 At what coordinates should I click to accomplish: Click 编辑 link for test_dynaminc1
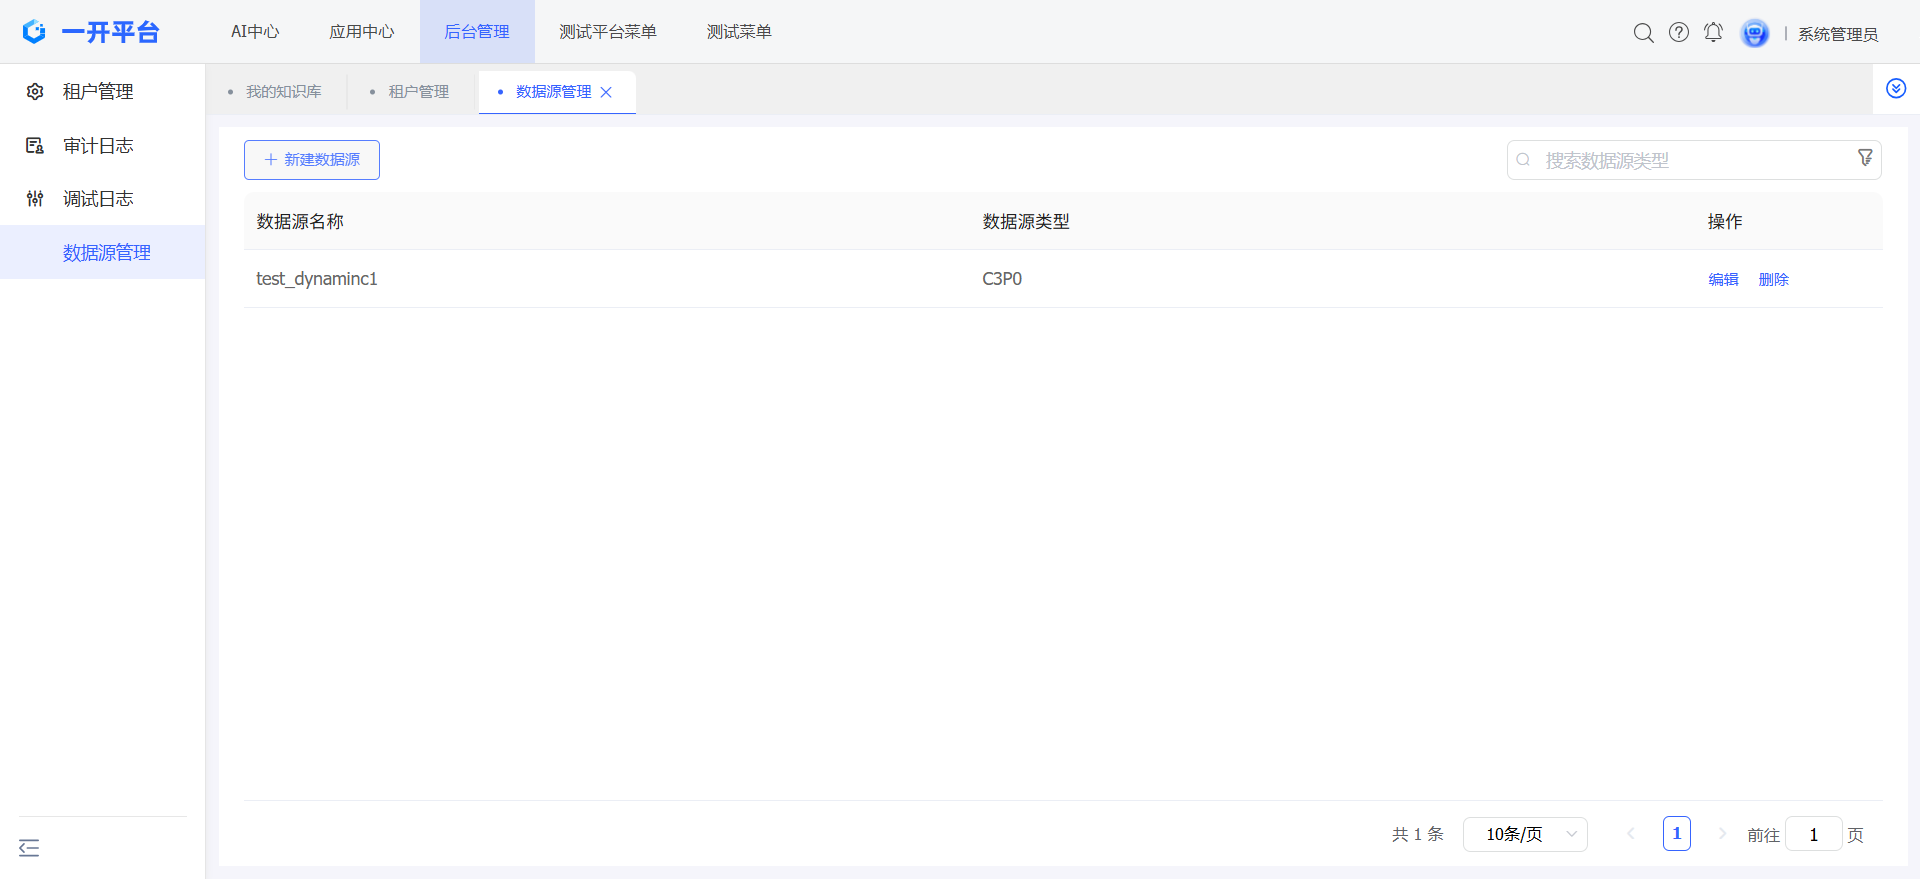pyautogui.click(x=1723, y=280)
